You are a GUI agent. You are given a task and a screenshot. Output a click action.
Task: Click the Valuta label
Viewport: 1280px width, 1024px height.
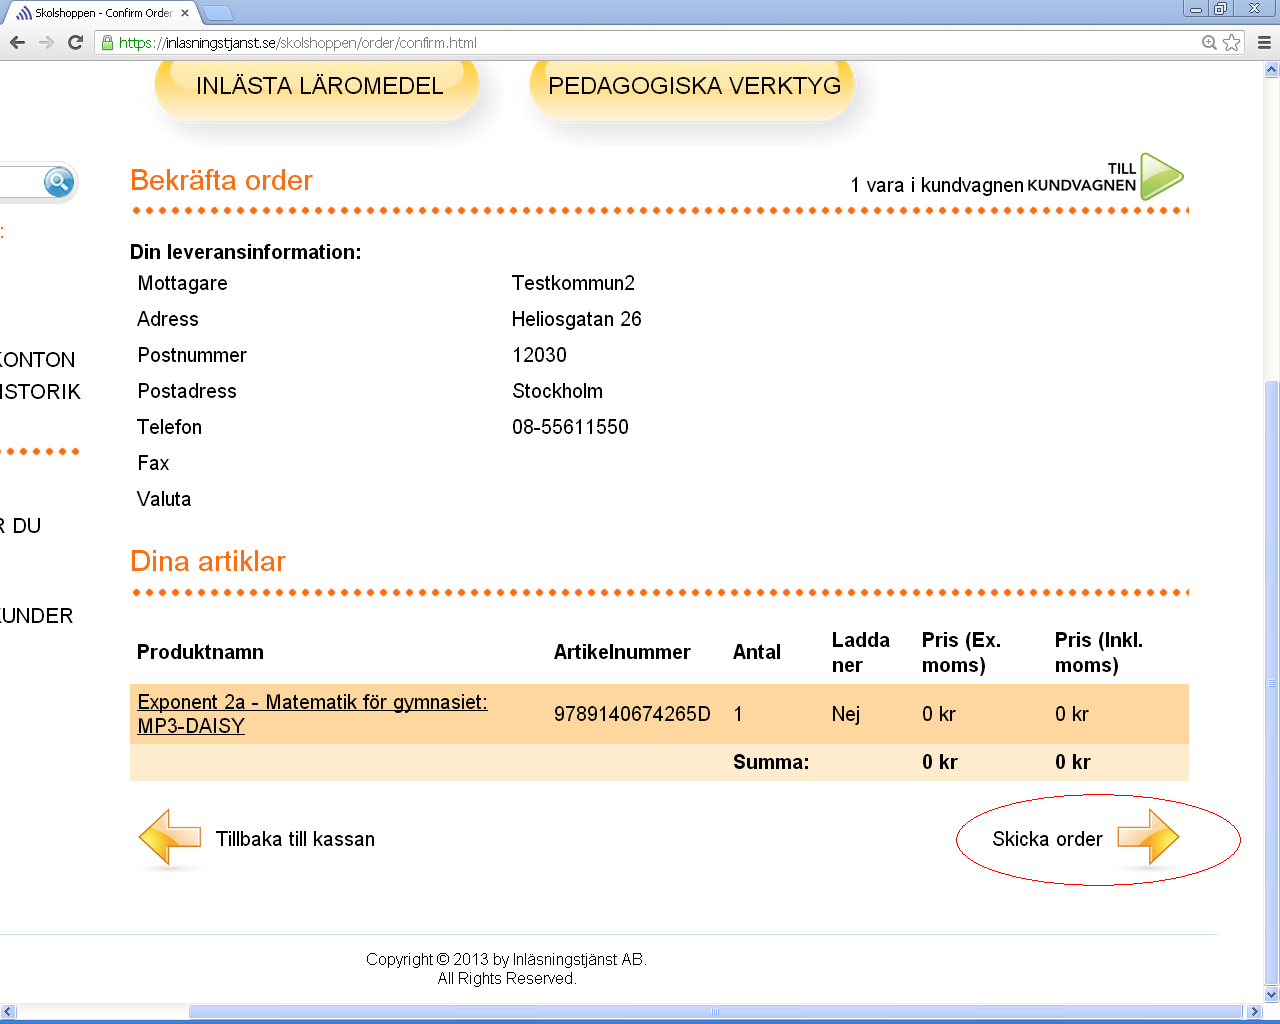pos(164,499)
